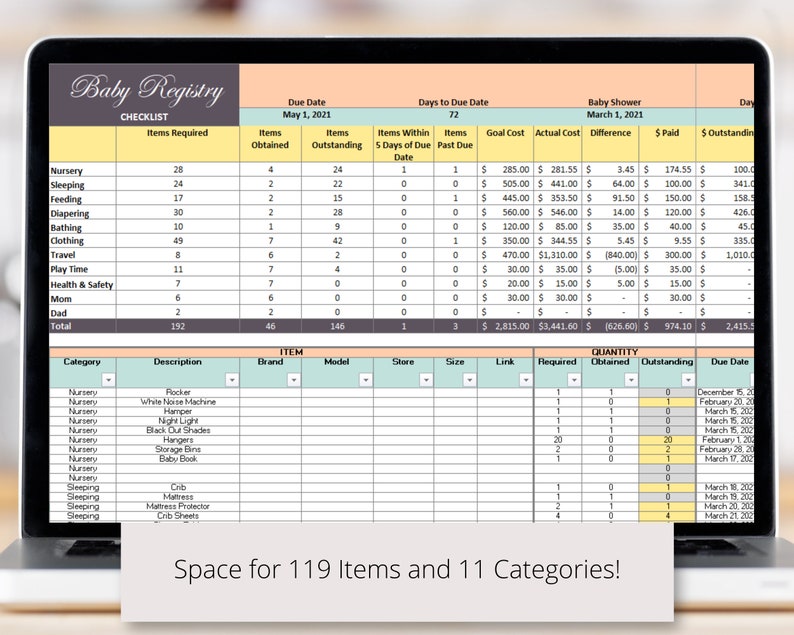Open the Store column filter dropdown
Image resolution: width=794 pixels, height=635 pixels.
tap(426, 380)
